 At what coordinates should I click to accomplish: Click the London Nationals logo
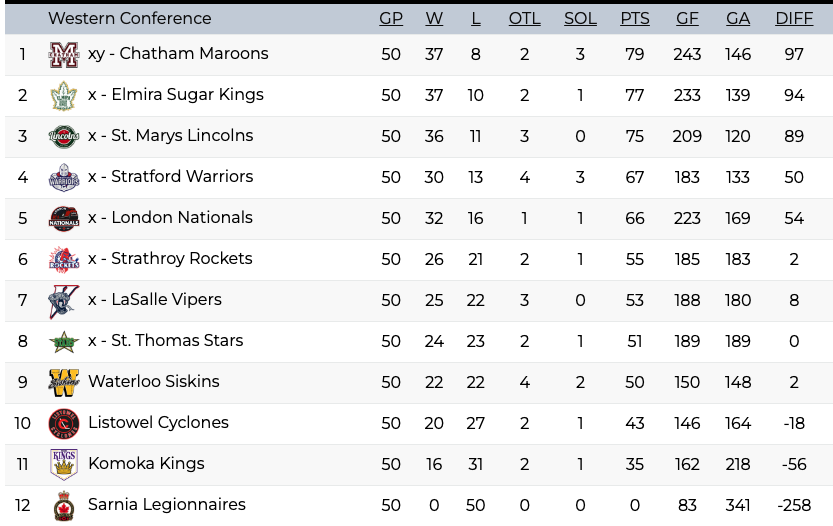pyautogui.click(x=64, y=219)
